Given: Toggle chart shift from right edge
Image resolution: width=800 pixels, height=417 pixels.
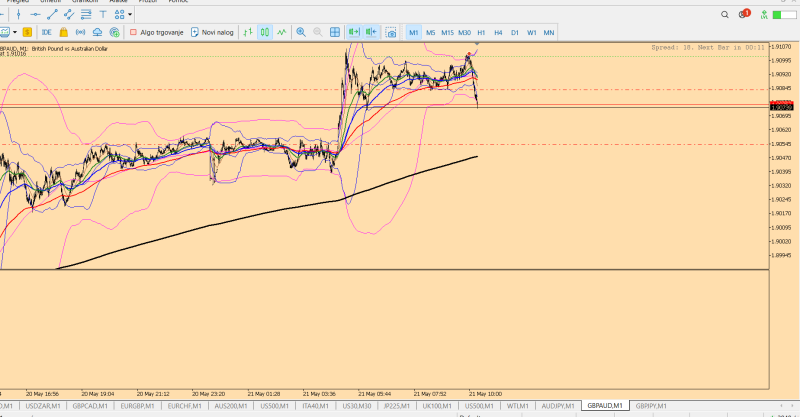Looking at the screenshot, I should point(371,32).
